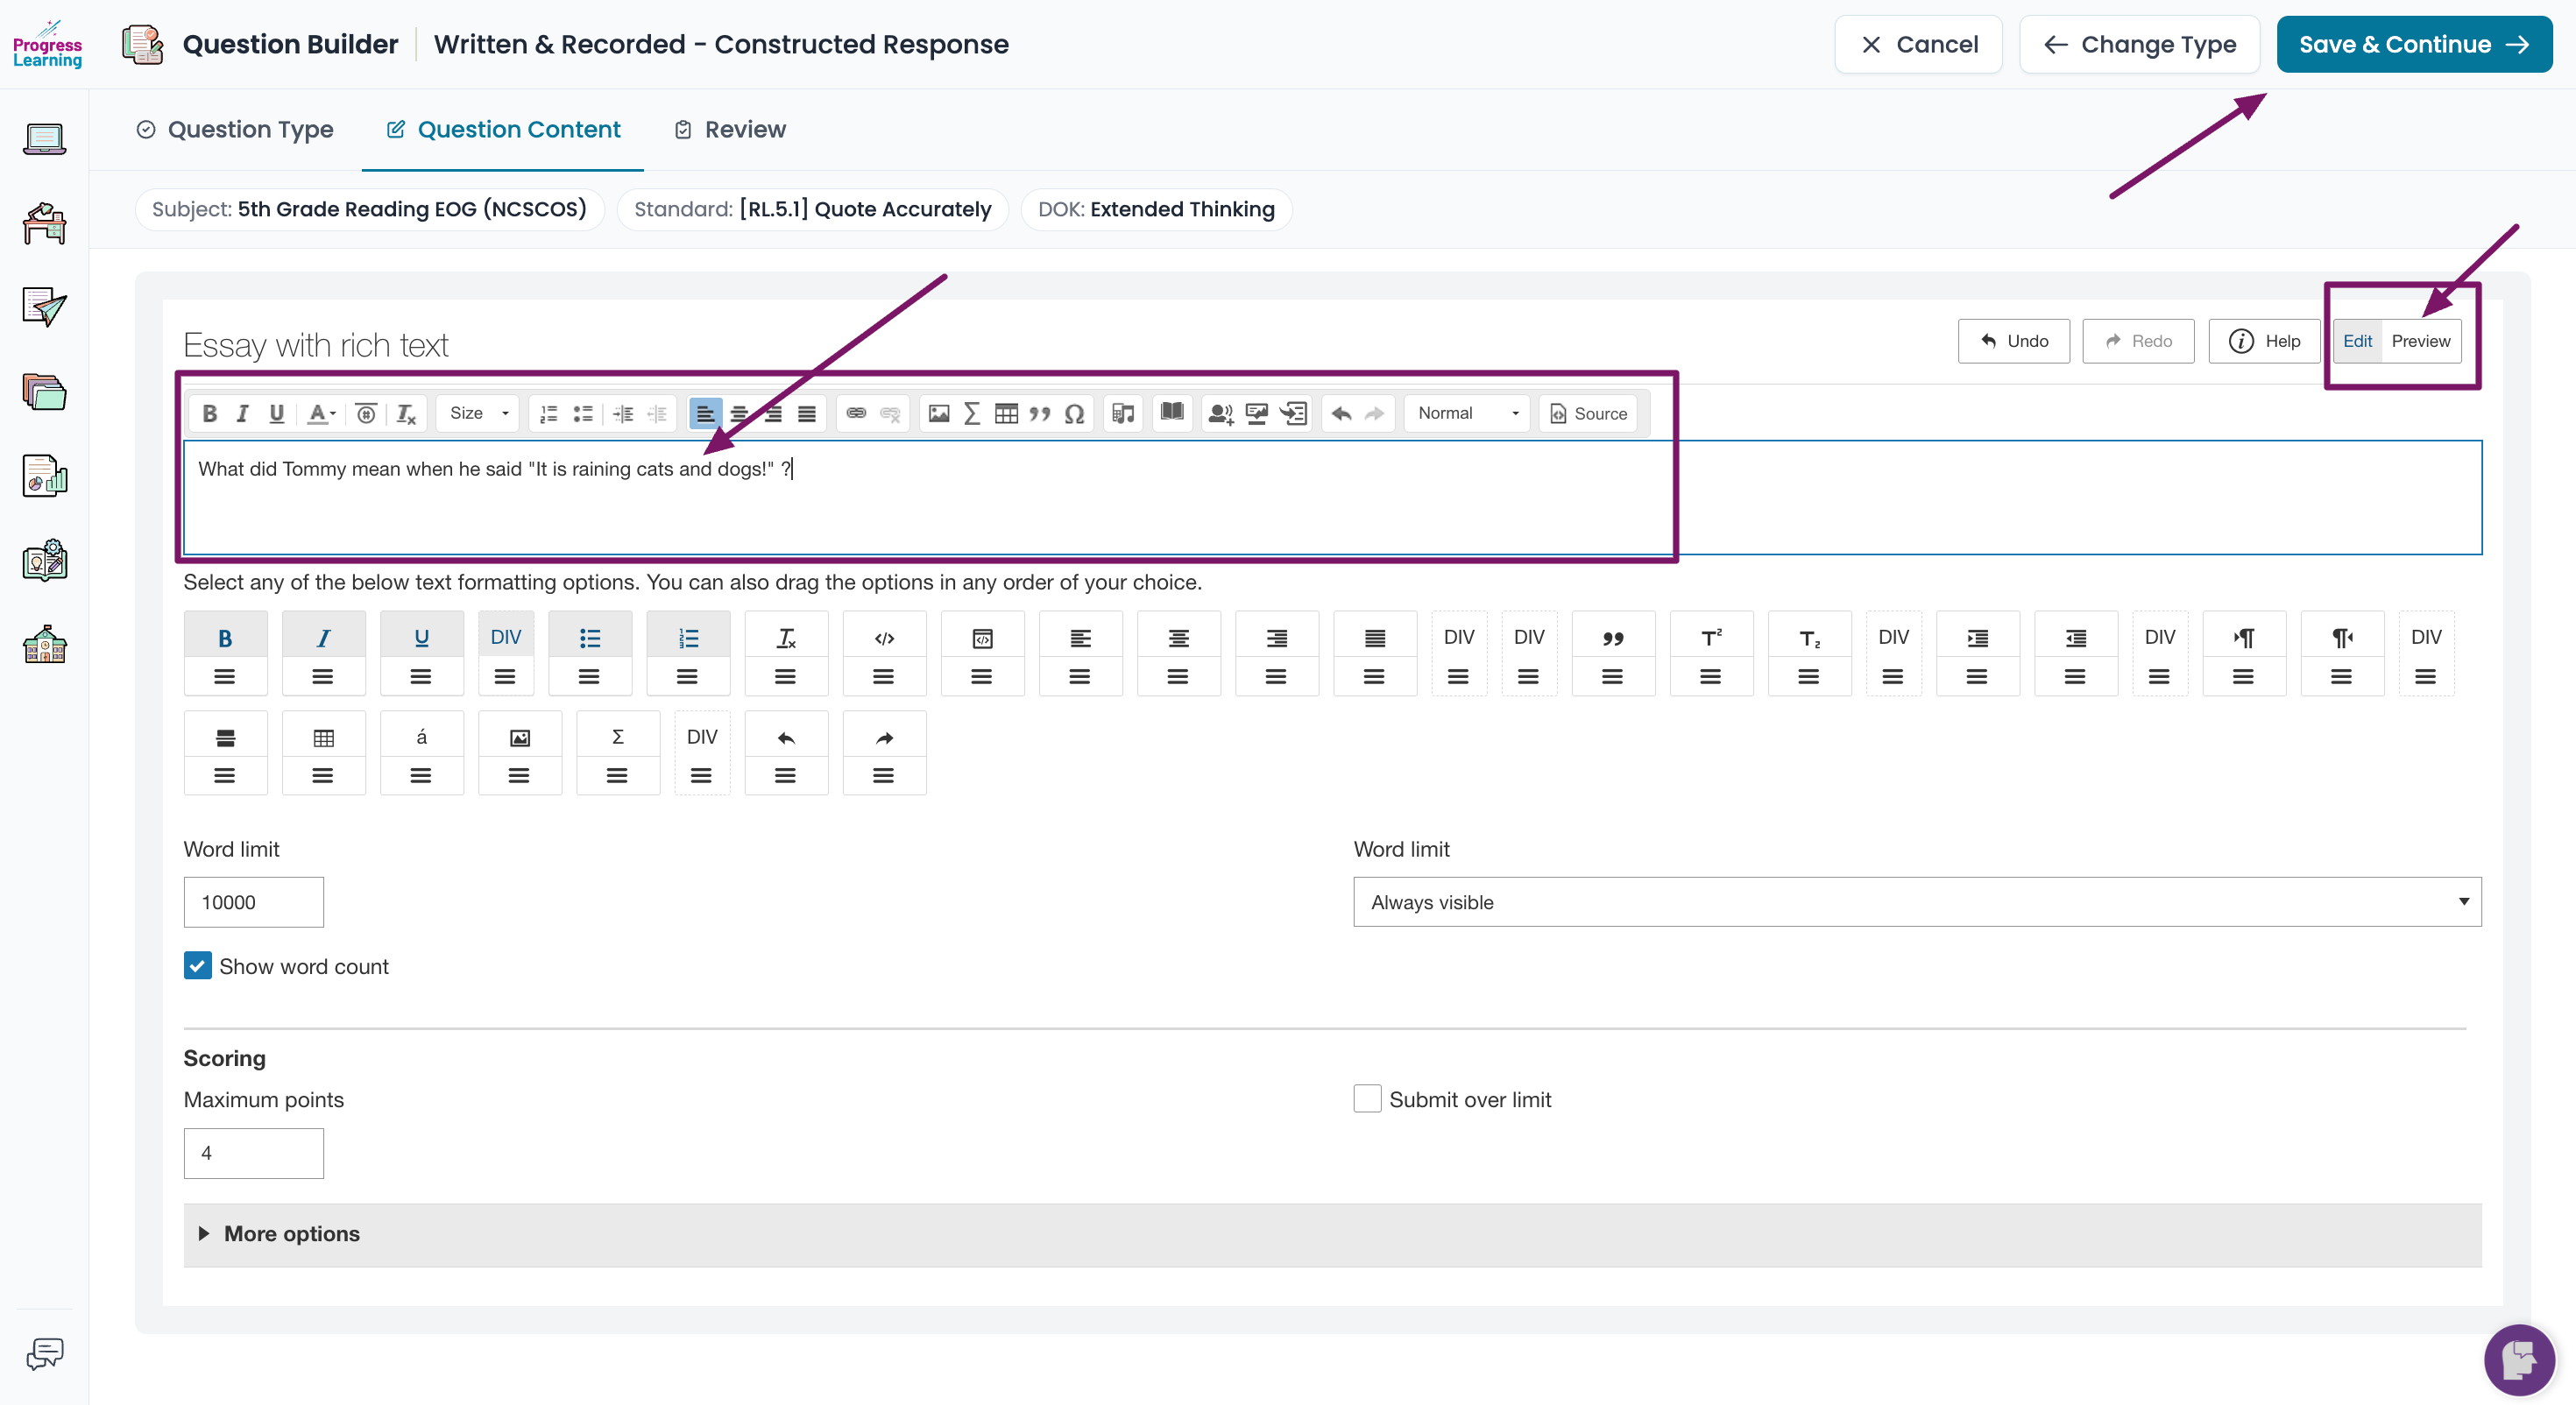Image resolution: width=2576 pixels, height=1405 pixels.
Task: Open the omega special character picker
Action: point(1074,413)
